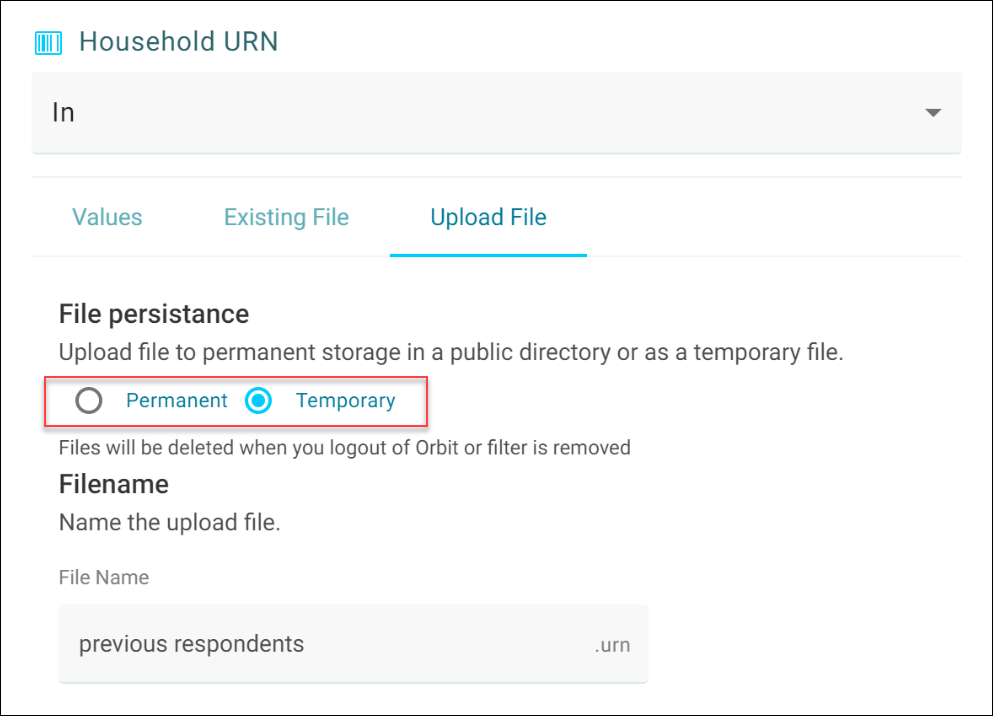Expand the dropdown arrow beside 'In'

click(x=933, y=113)
